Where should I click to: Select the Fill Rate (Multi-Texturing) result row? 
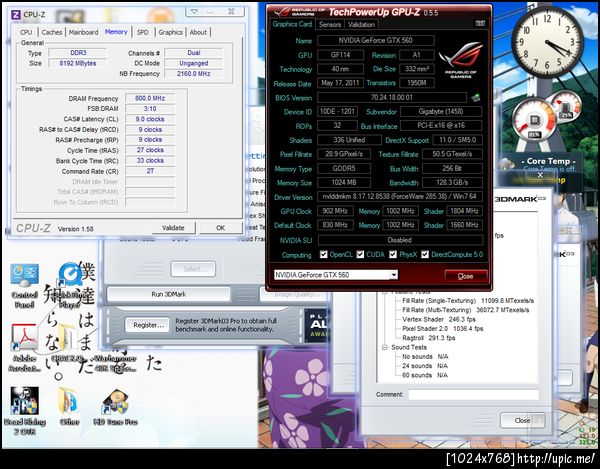tap(466, 310)
